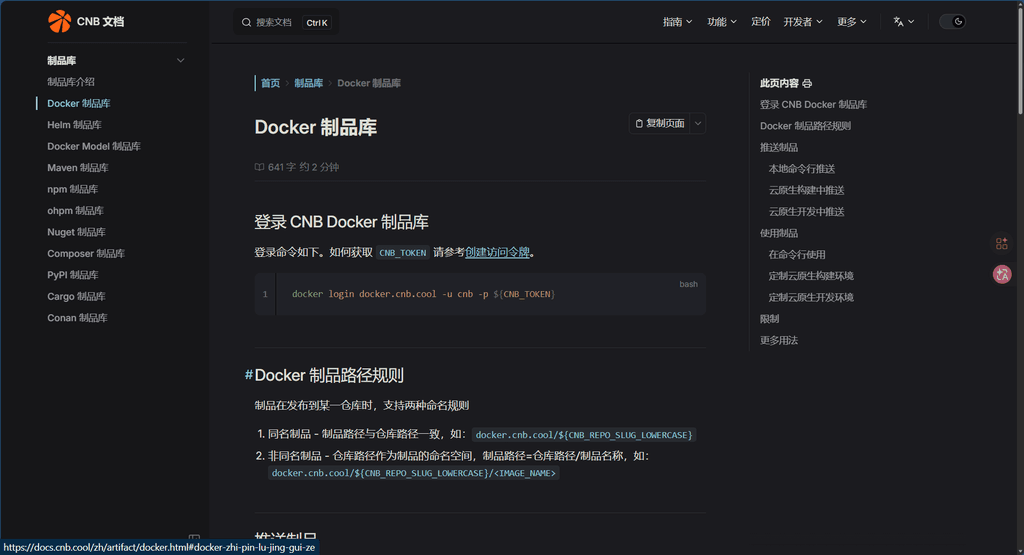1024x555 pixels.
Task: Open Nuget 制品库 in sidebar
Action: 76,232
